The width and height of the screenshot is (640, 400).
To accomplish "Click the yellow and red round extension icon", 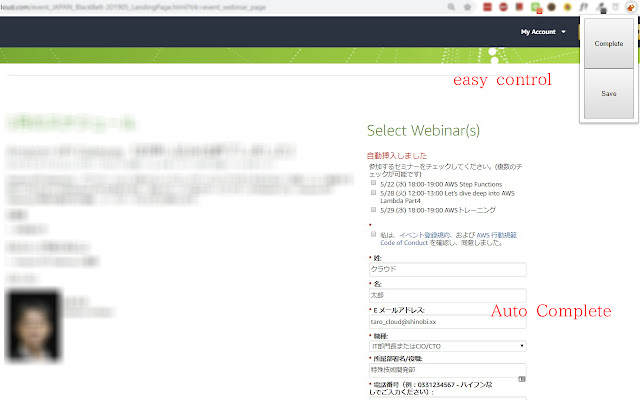I will click(x=567, y=7).
